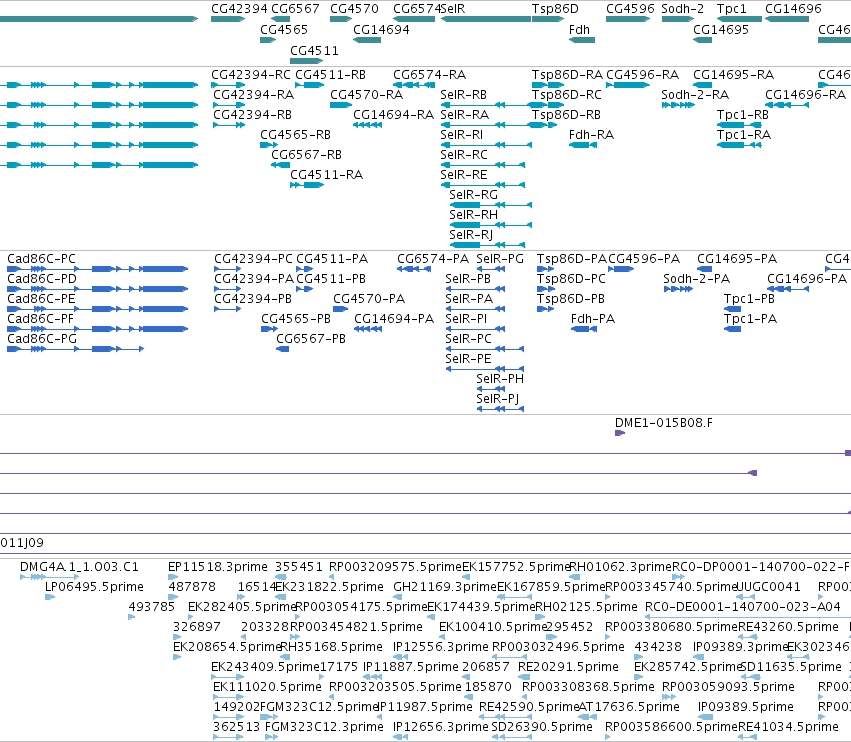
Task: Select the Tpc1-PA protein label
Action: [751, 319]
